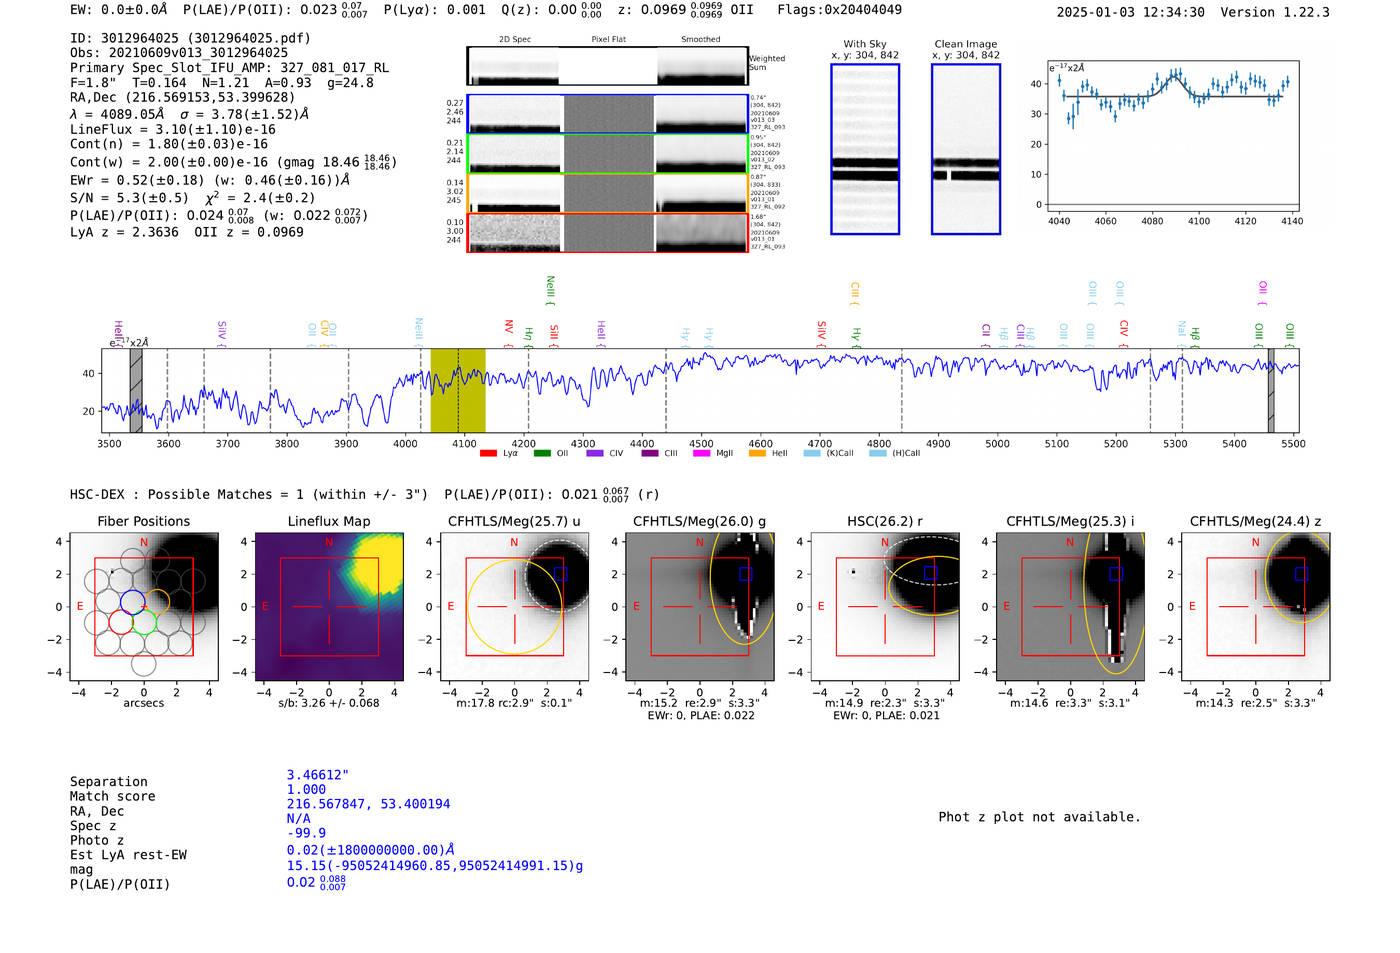The image size is (1400, 953).
Task: Click the Obs 20210609v013_3012964025 line
Action: (x=179, y=52)
